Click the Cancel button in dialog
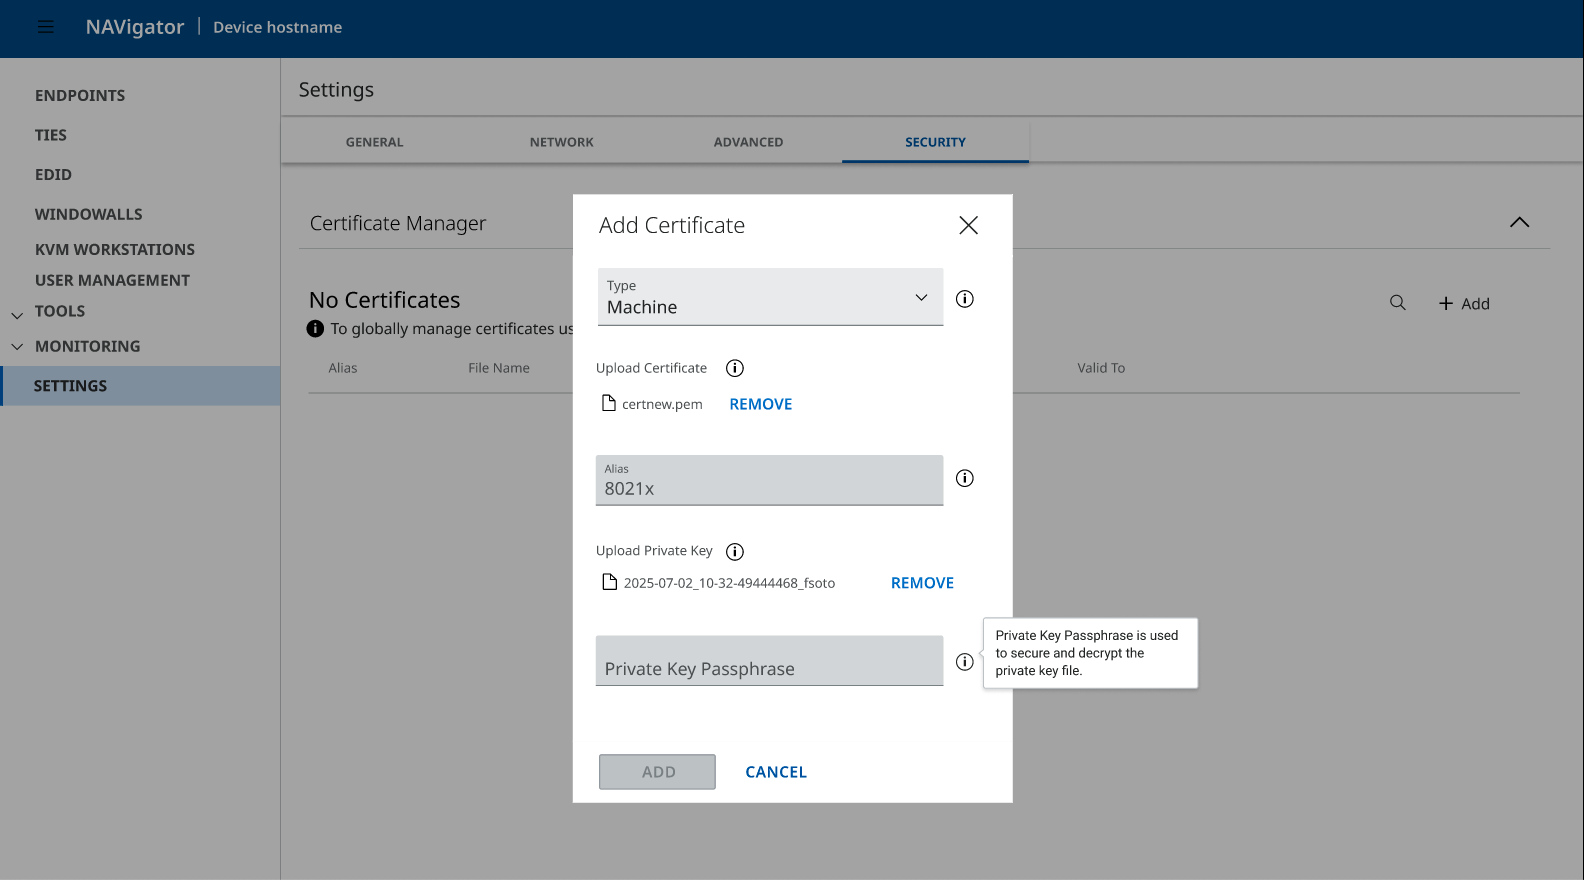The image size is (1584, 880). 775,772
